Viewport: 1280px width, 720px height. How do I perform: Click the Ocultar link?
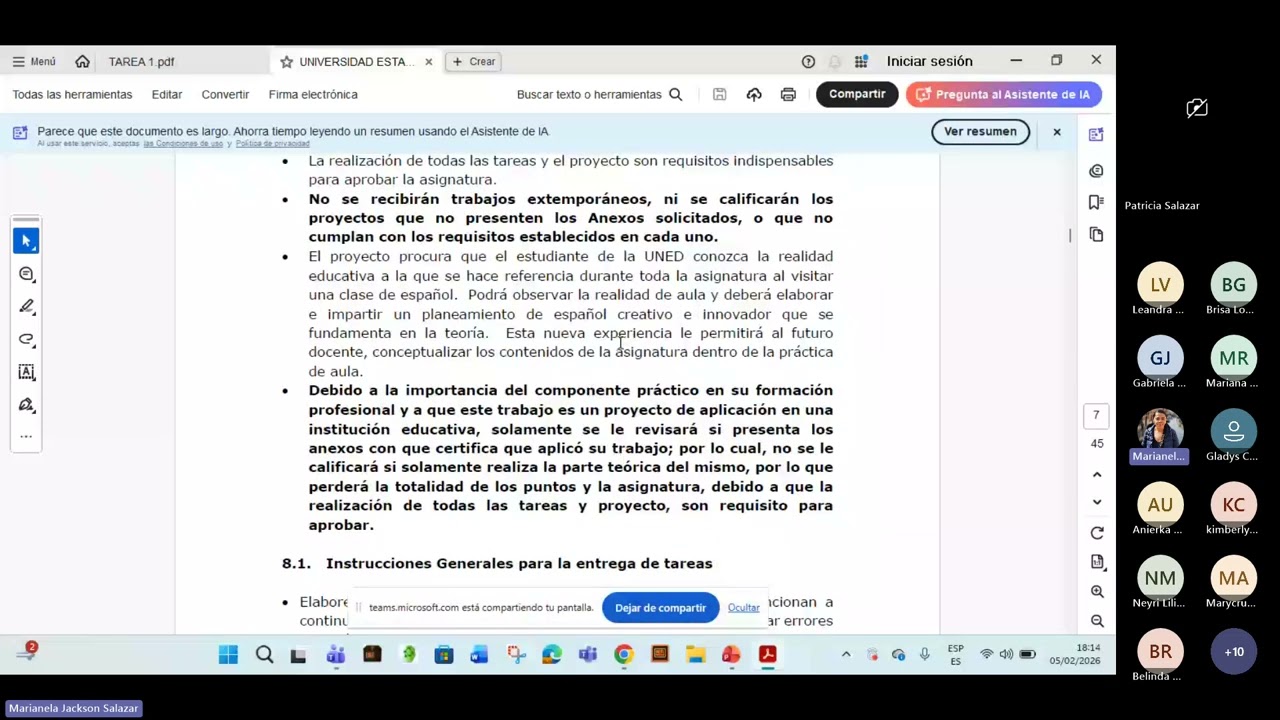[x=743, y=608]
